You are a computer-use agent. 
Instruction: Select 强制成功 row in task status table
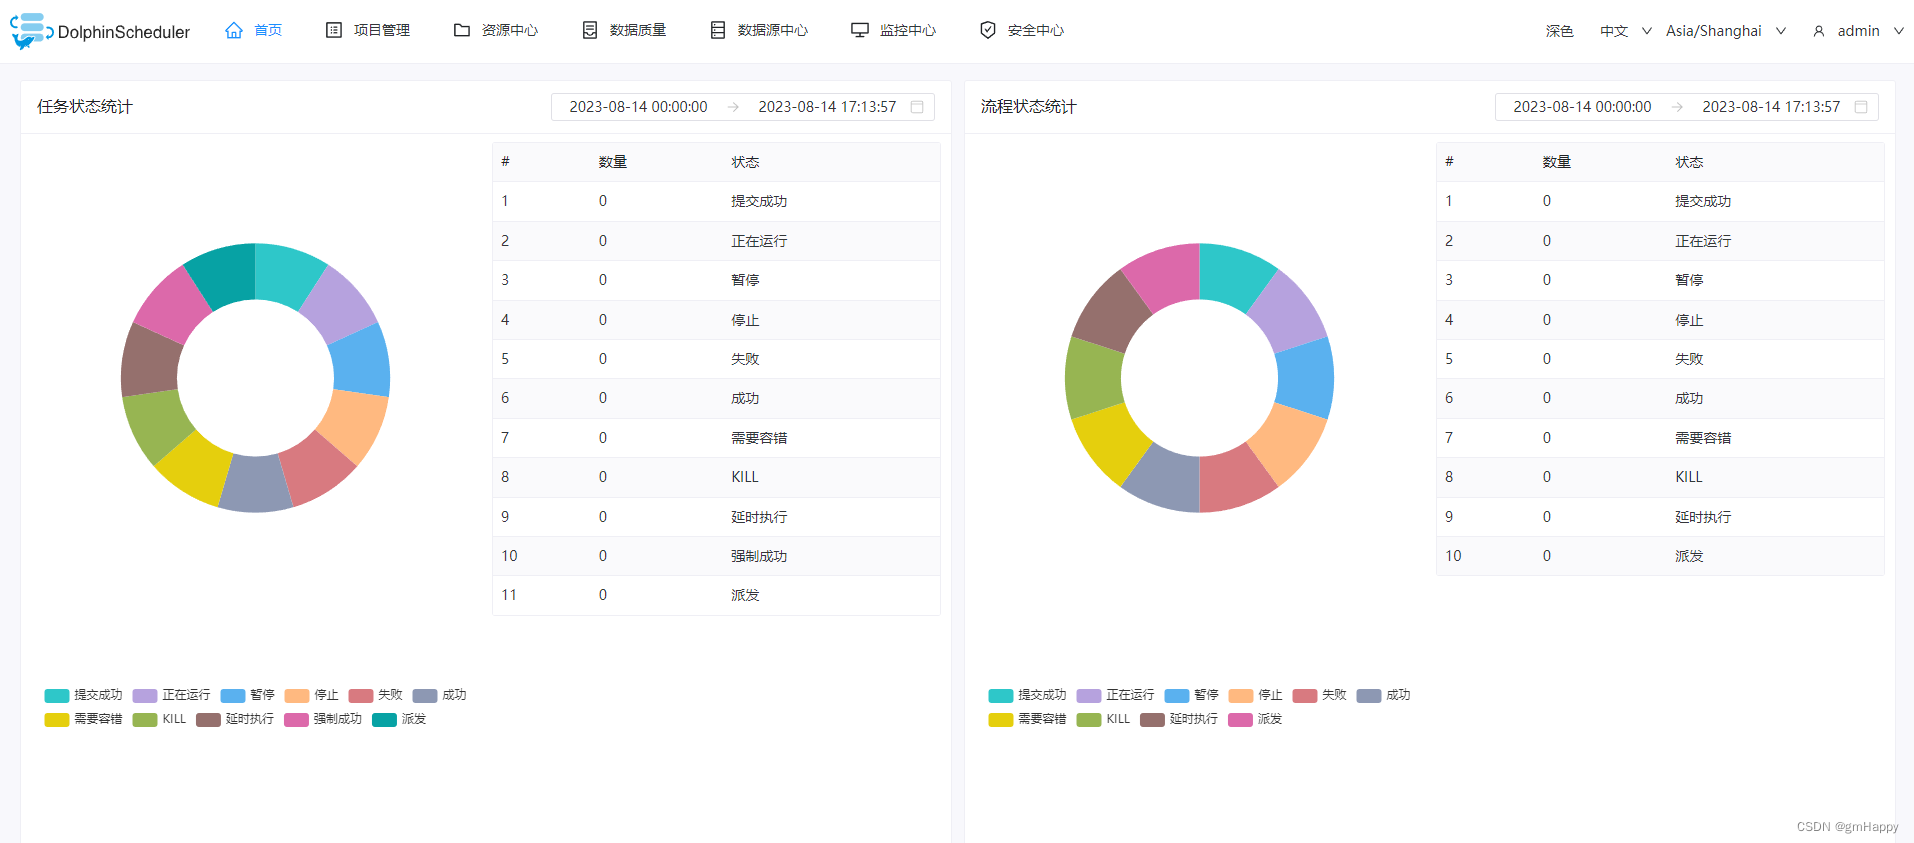[716, 556]
